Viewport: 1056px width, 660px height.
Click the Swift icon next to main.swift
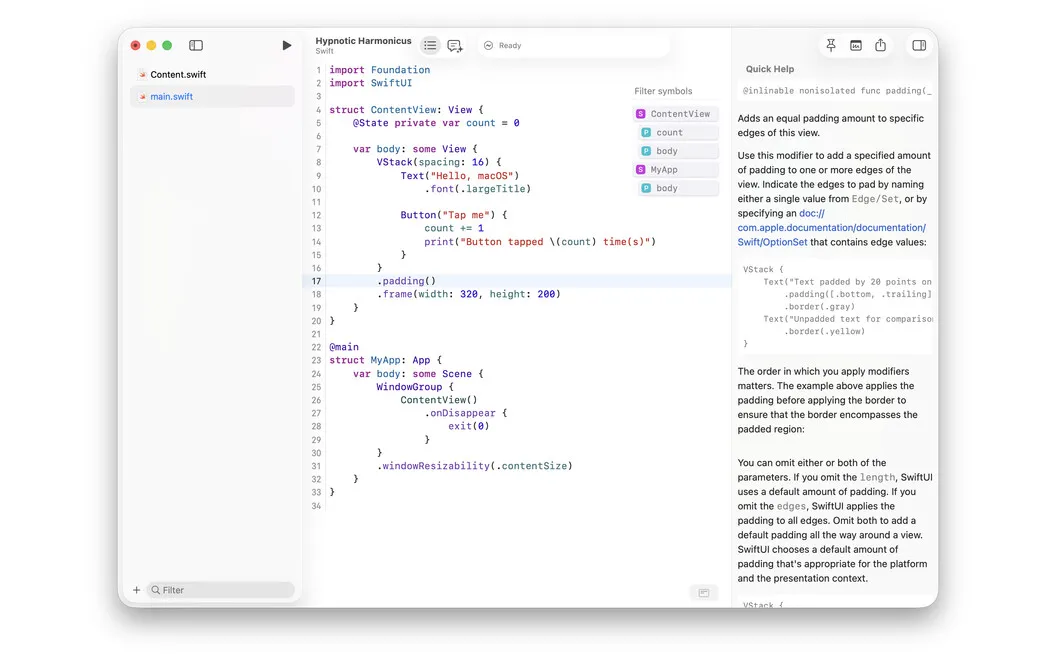point(142,96)
